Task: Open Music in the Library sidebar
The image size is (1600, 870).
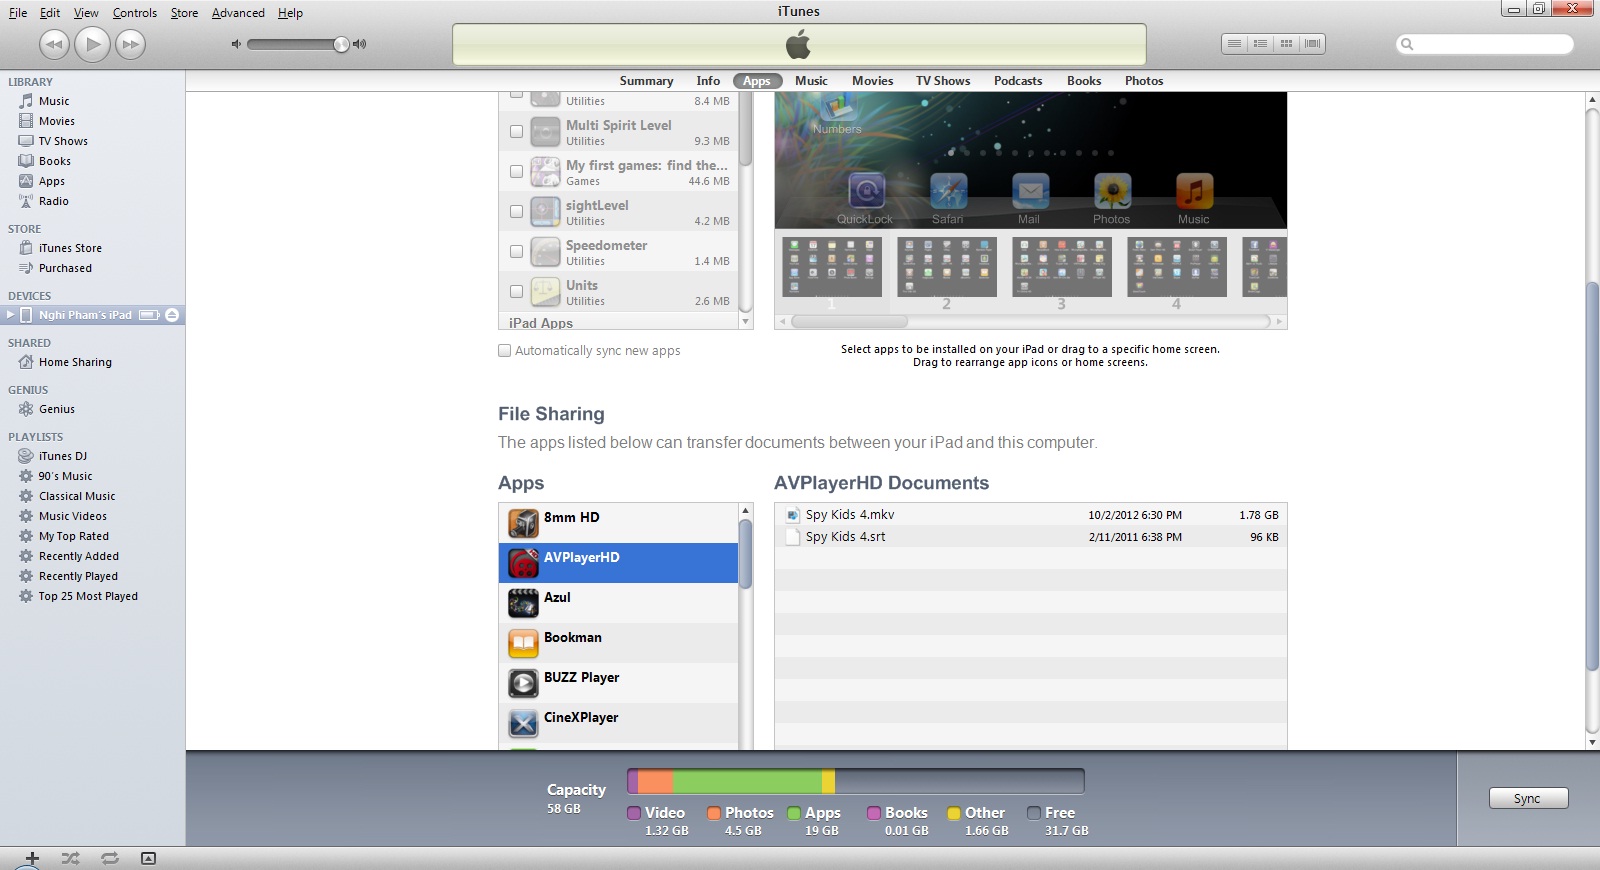Action: point(54,101)
